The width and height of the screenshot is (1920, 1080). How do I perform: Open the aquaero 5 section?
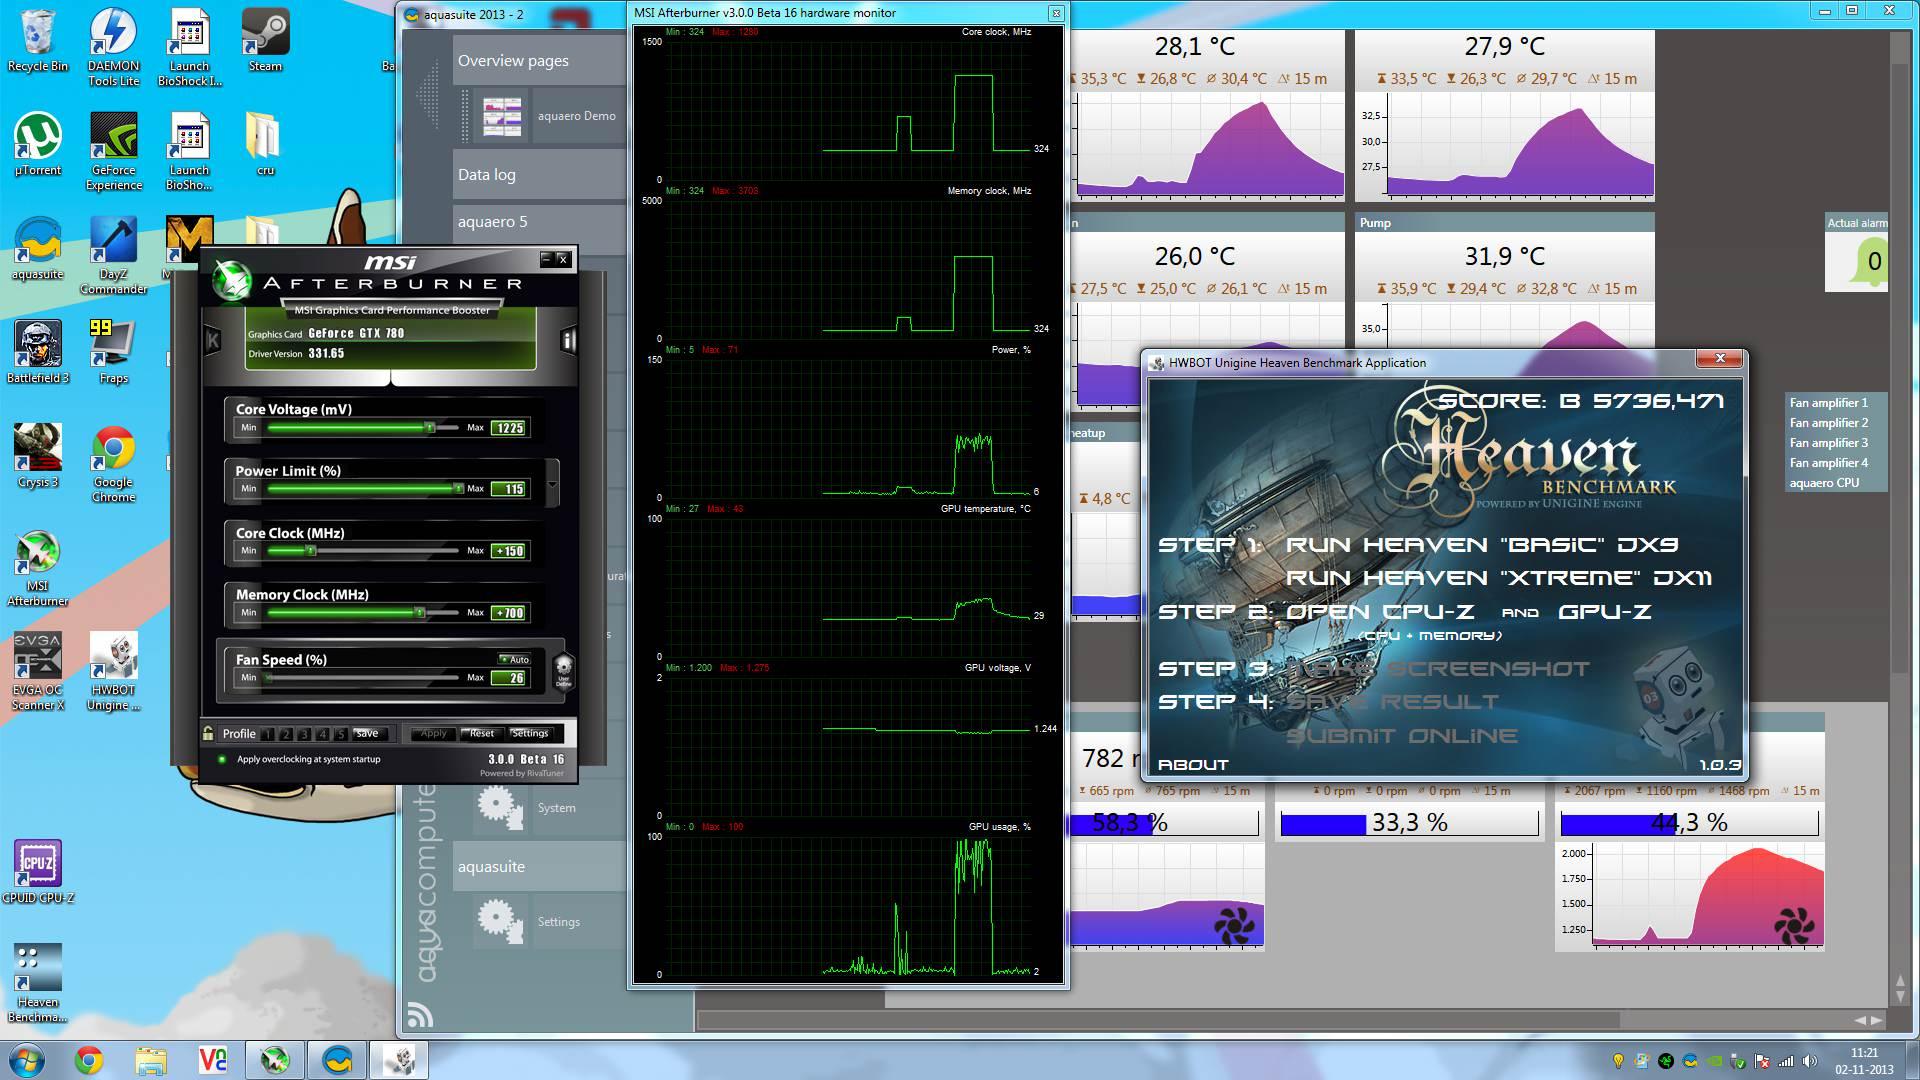point(540,222)
